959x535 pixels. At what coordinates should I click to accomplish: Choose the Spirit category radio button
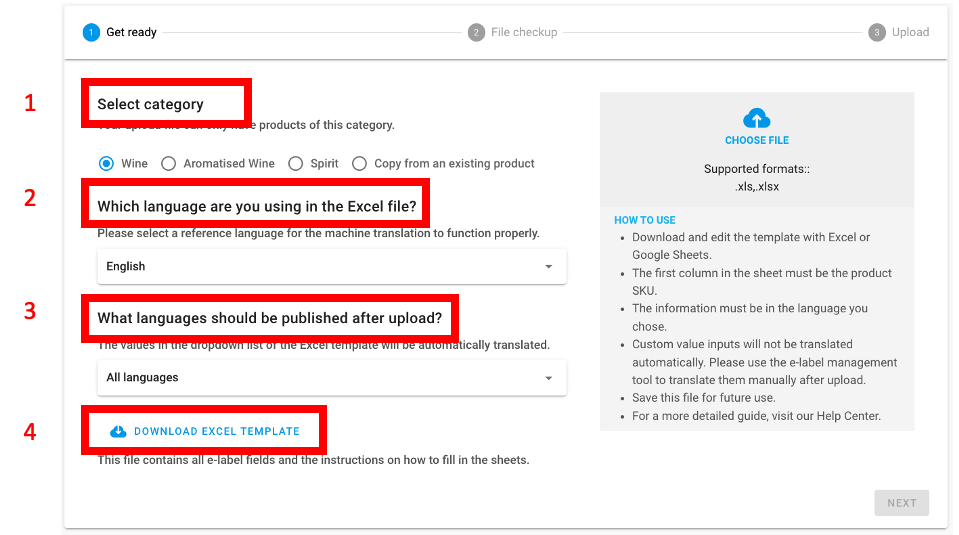click(x=295, y=163)
